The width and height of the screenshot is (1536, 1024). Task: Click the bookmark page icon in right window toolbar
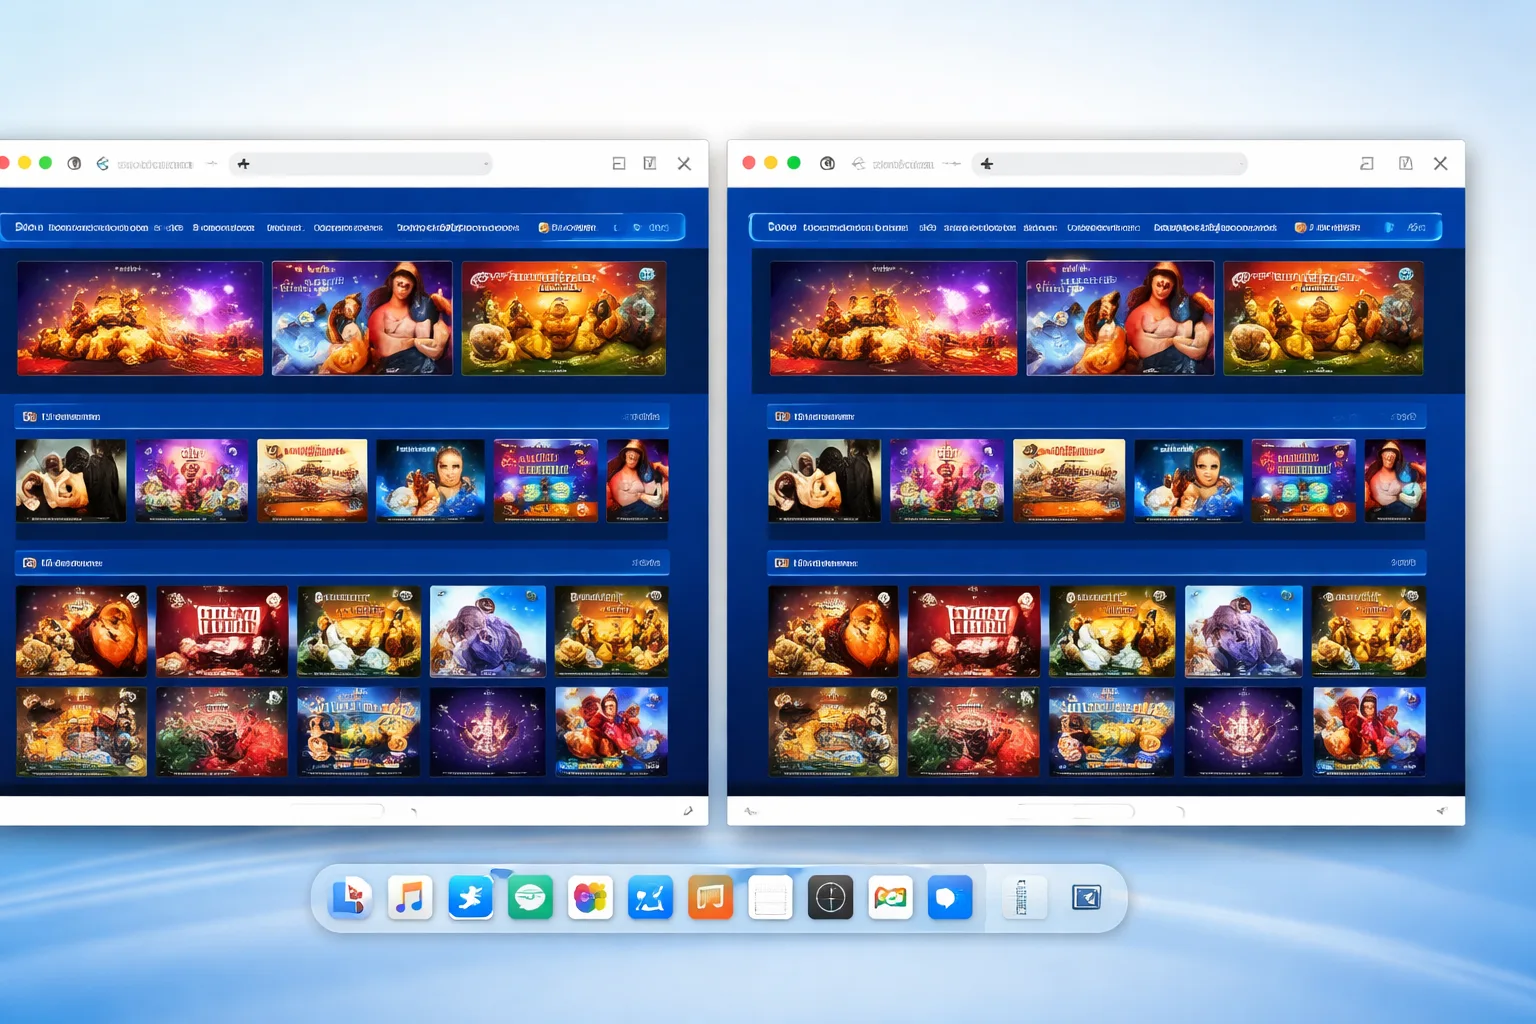tap(1405, 163)
